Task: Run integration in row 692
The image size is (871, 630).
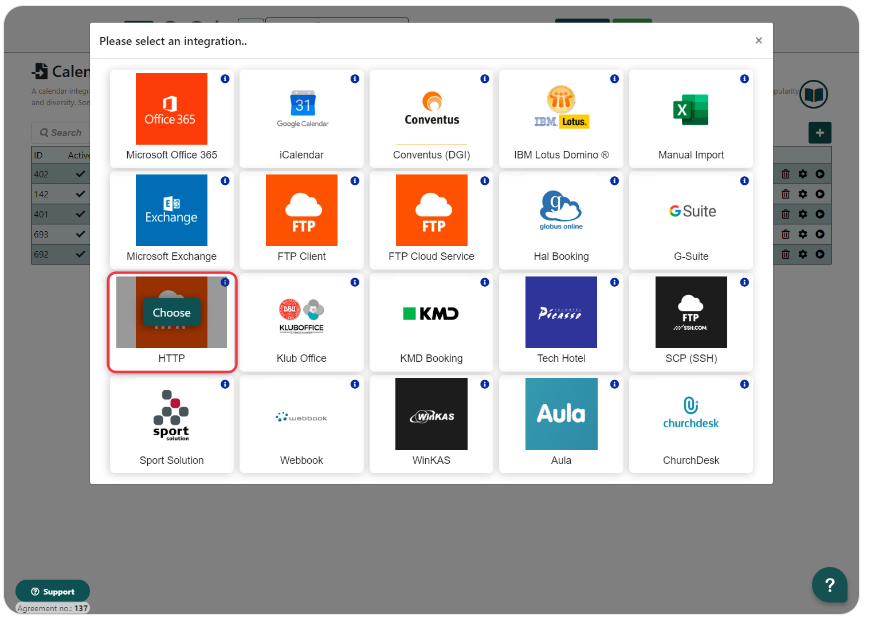Action: coord(820,254)
